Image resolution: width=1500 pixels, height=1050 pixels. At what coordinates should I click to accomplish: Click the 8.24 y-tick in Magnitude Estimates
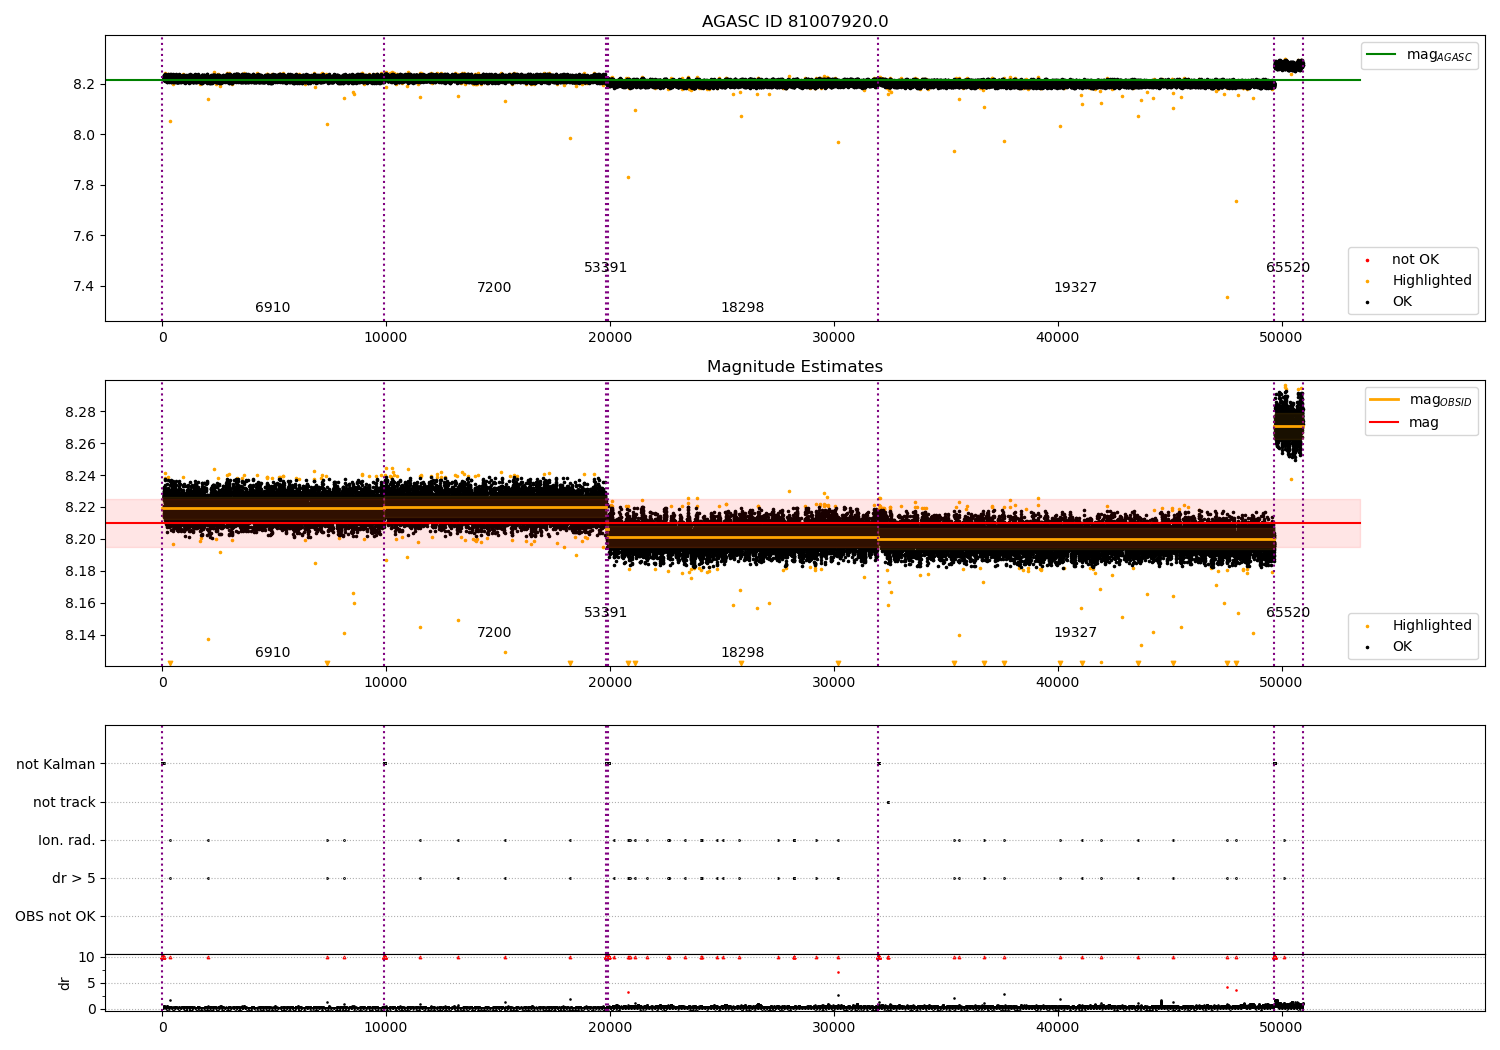pyautogui.click(x=81, y=476)
